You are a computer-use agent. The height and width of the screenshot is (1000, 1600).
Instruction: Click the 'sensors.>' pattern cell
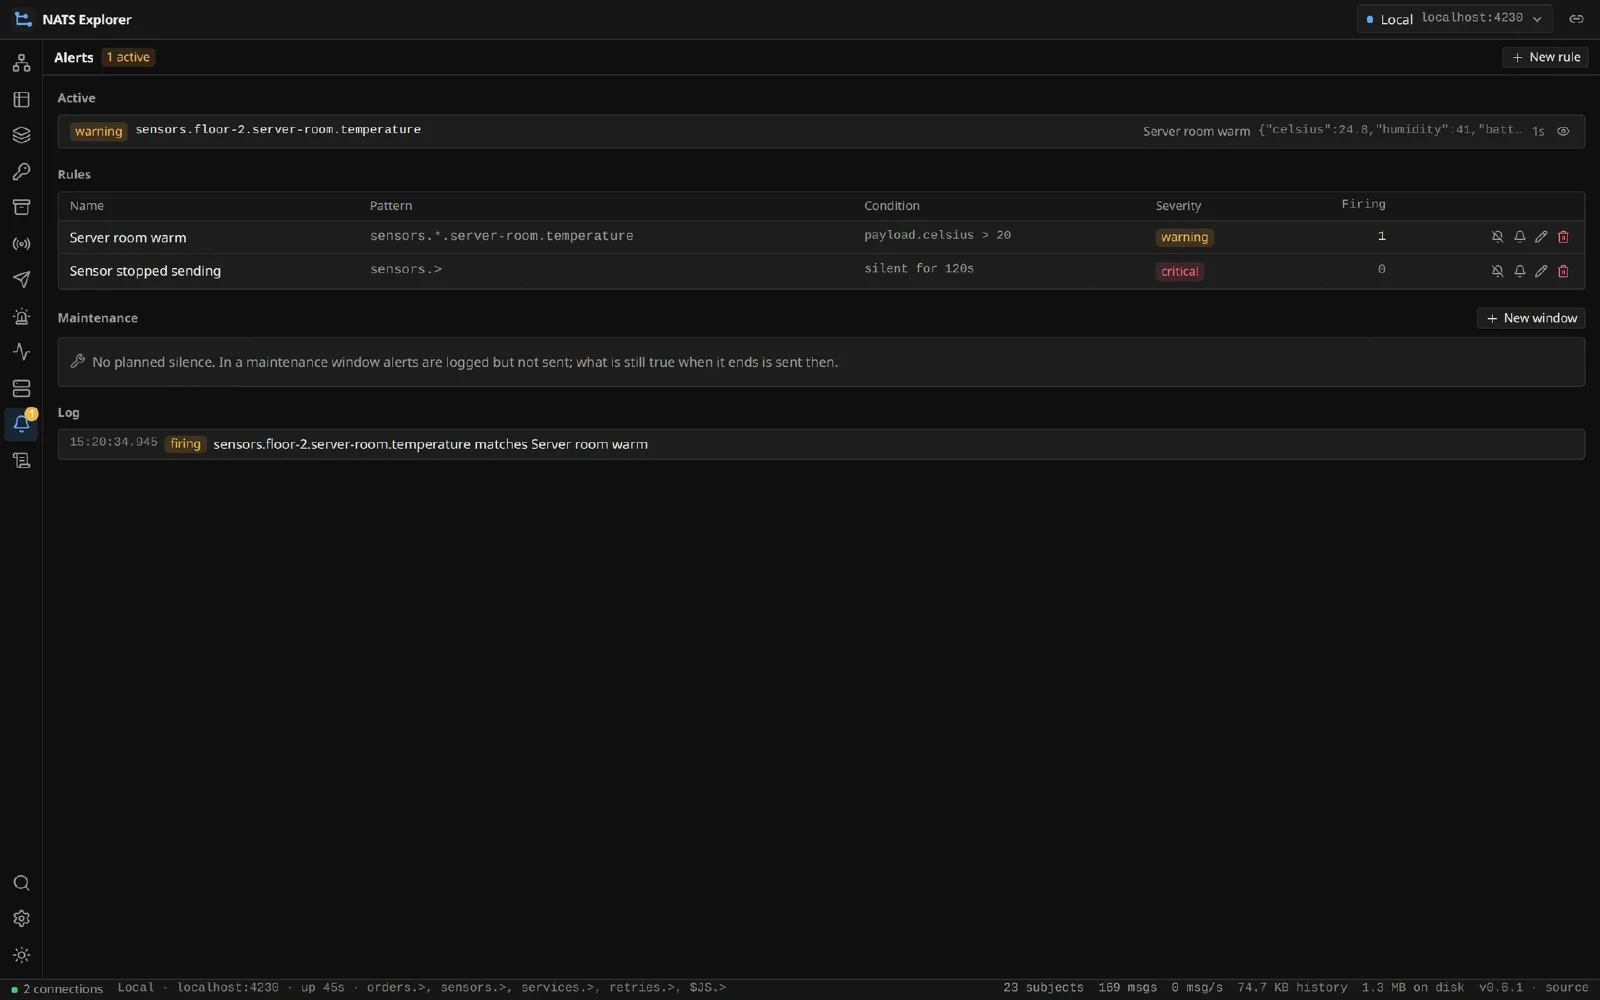(406, 269)
